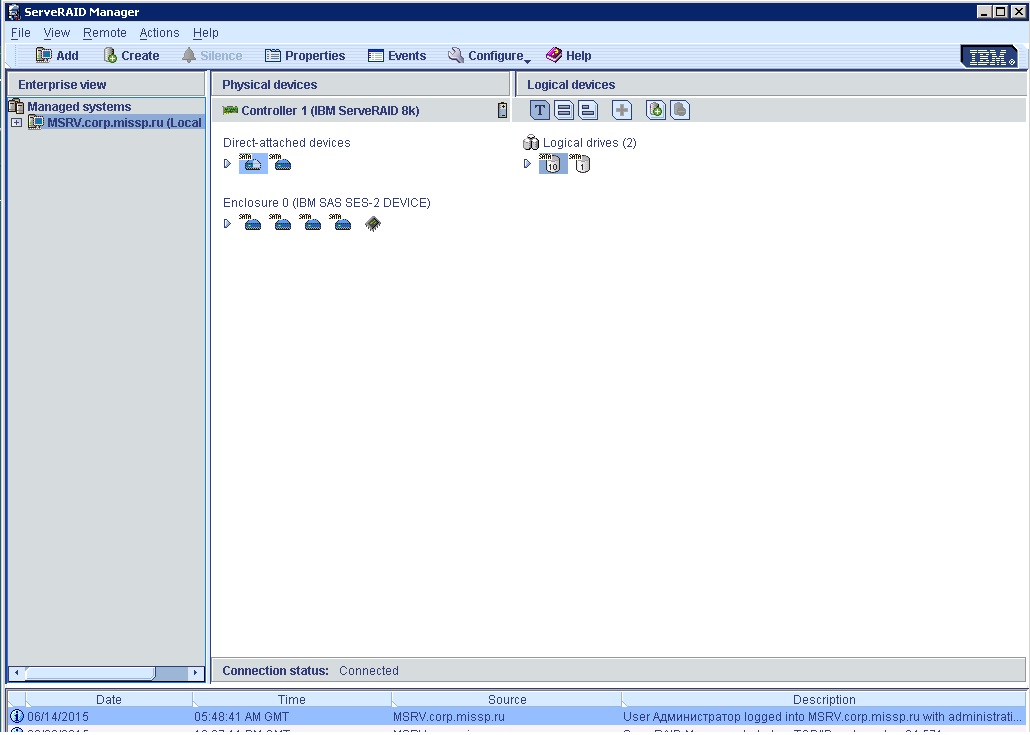The width and height of the screenshot is (1030, 735).
Task: Toggle the text description view (T)
Action: (540, 110)
